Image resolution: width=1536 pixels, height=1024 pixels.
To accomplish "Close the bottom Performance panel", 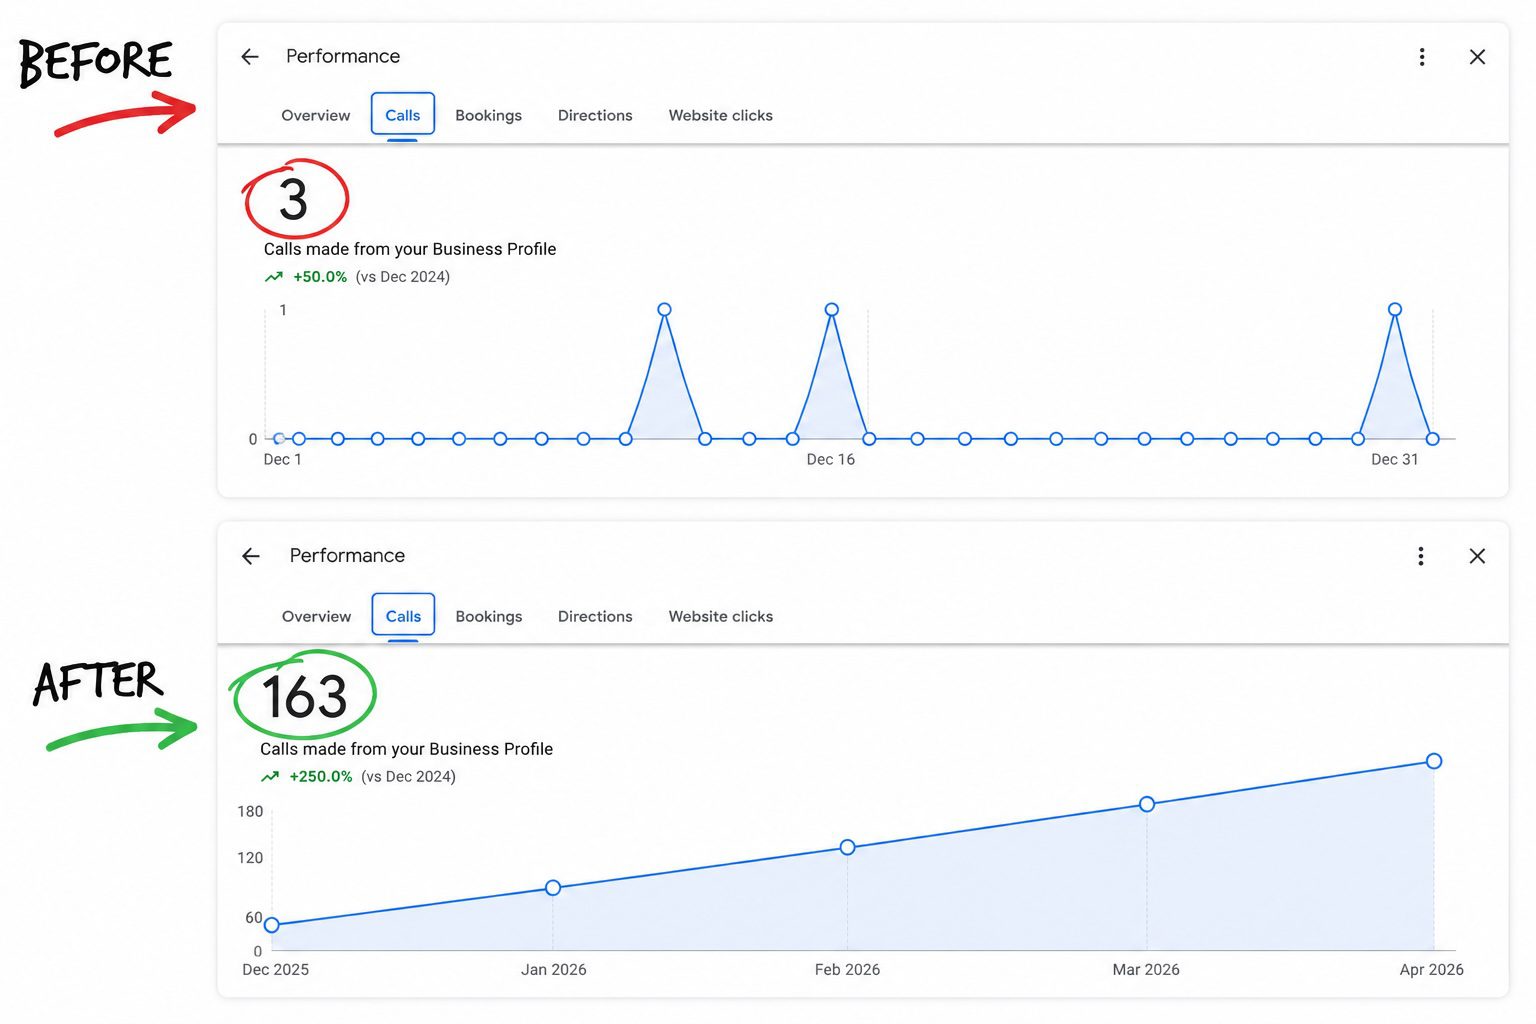I will click(1477, 556).
